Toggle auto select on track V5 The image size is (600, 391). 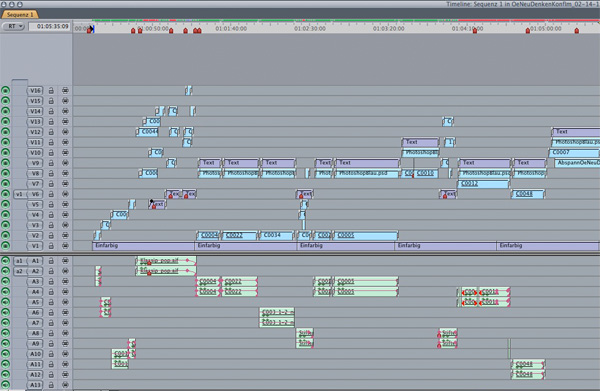65,204
